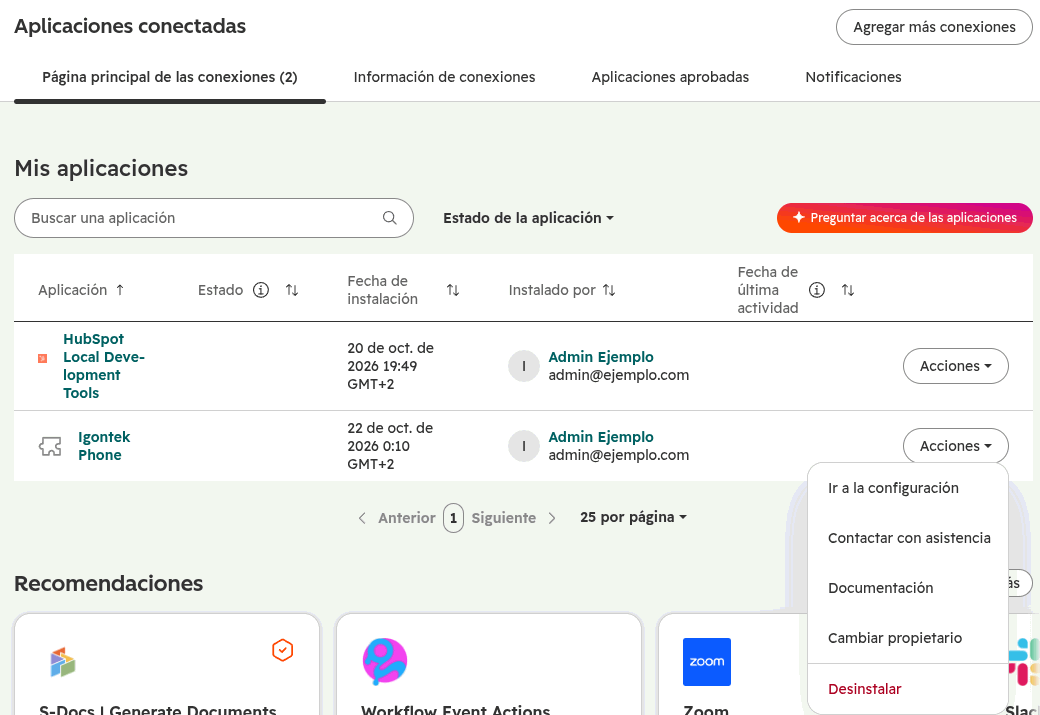Click the search magnifier icon

[389, 218]
